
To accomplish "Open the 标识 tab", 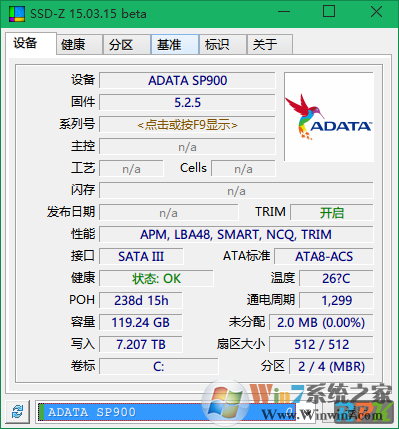I will [223, 44].
